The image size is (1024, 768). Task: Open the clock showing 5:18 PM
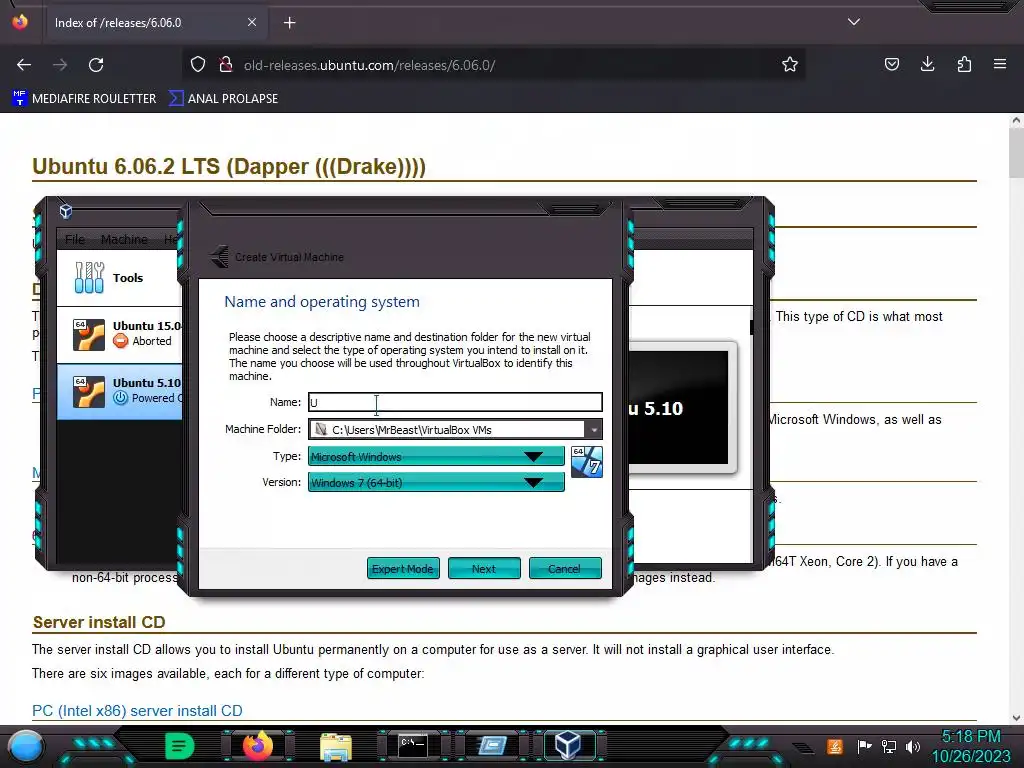pyautogui.click(x=971, y=746)
